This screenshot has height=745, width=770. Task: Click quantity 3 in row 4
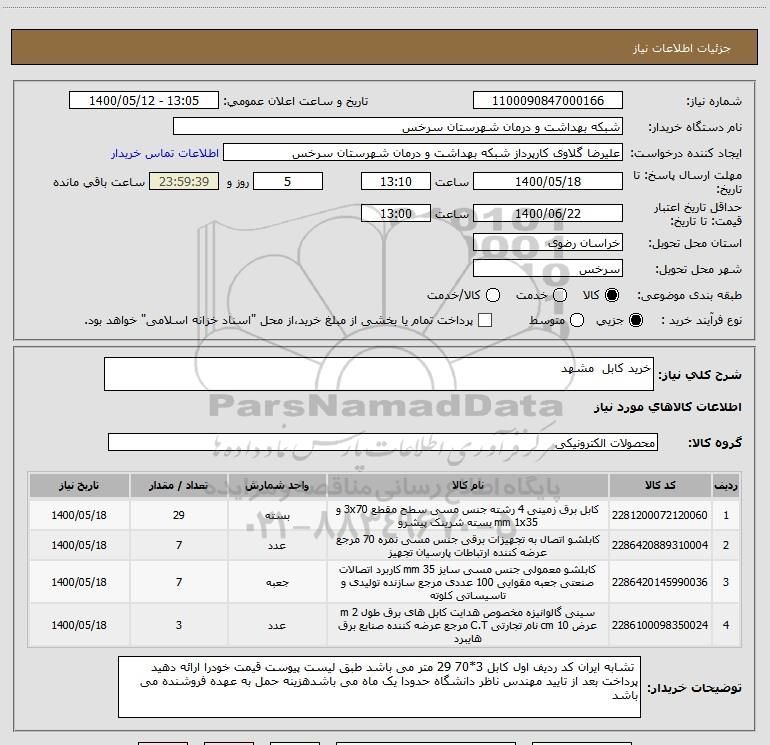point(179,625)
